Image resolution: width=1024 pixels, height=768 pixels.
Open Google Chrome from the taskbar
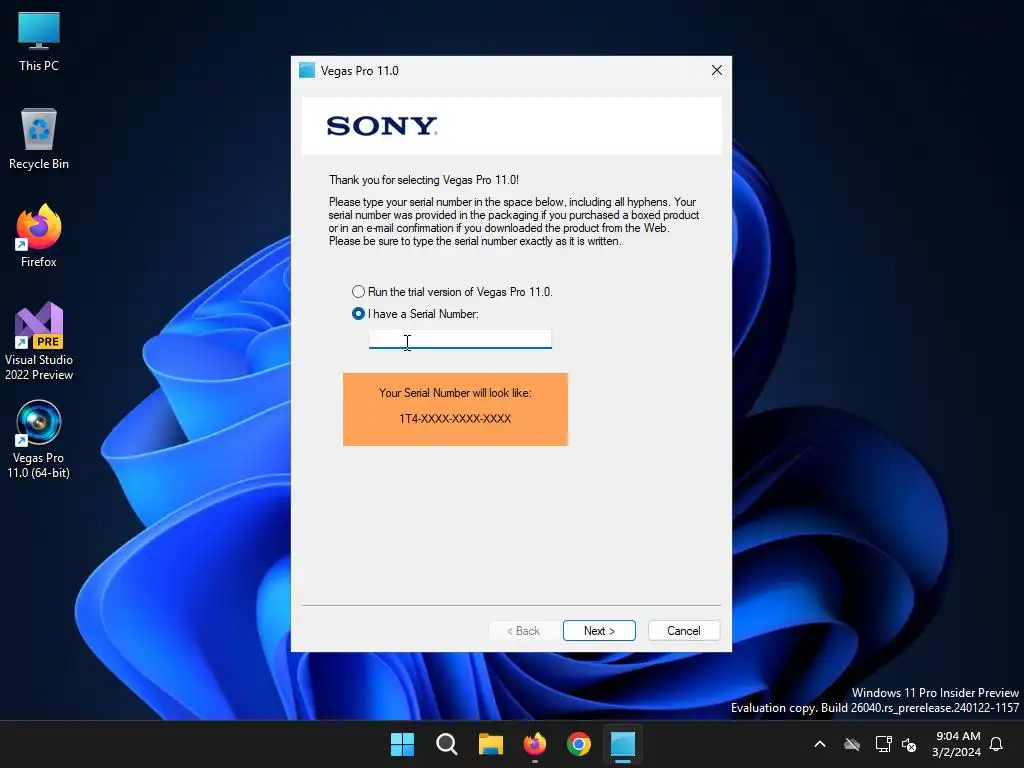579,744
